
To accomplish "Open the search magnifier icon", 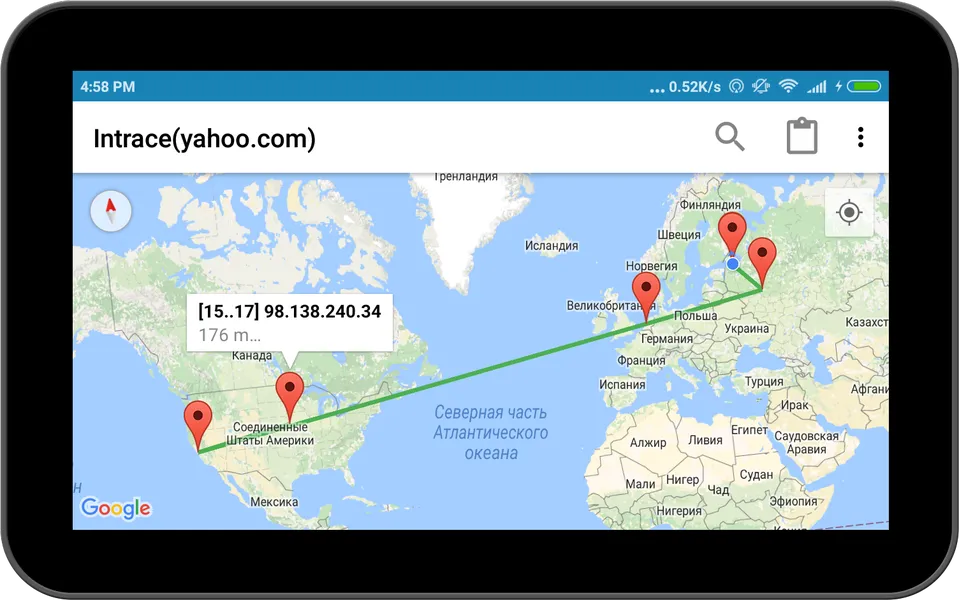I will 730,136.
